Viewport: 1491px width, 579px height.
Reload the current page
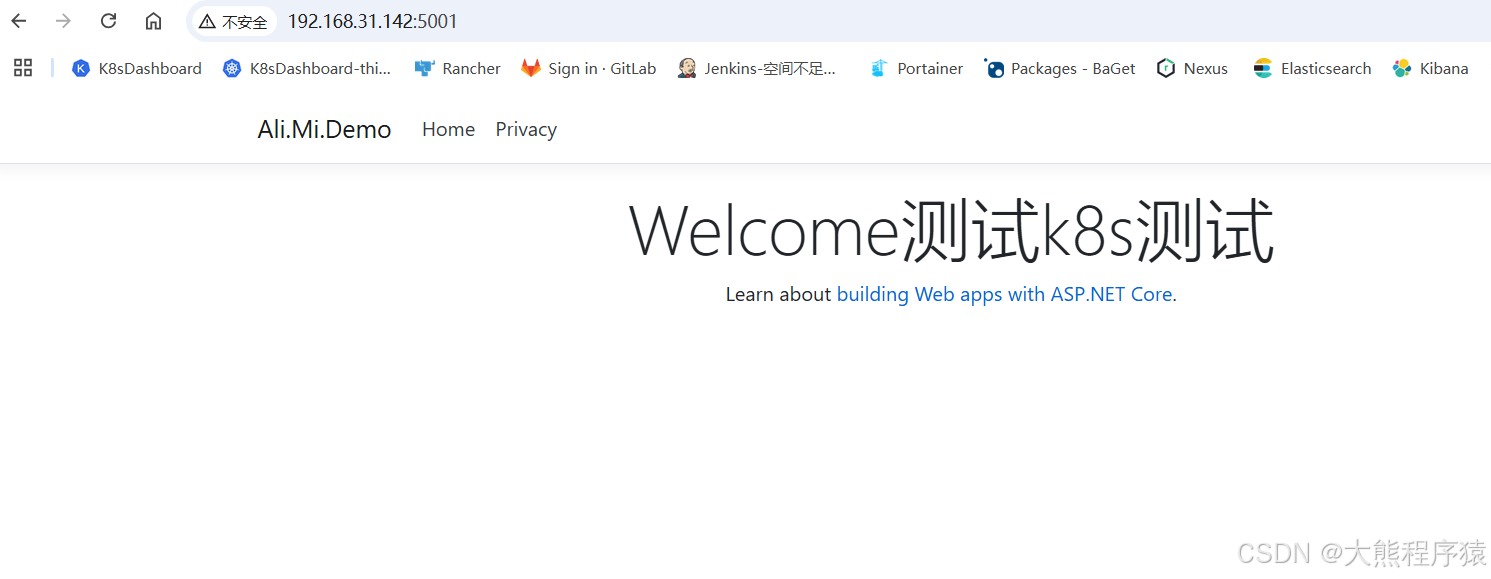(x=108, y=20)
